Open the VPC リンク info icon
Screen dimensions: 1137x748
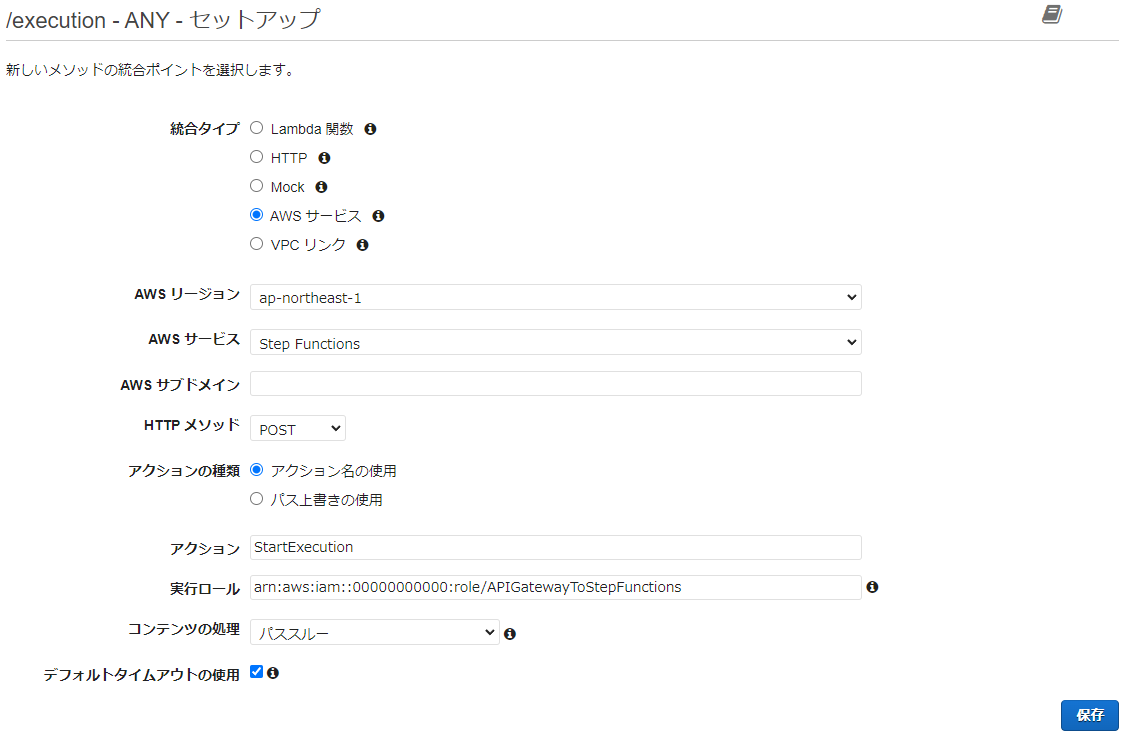362,244
